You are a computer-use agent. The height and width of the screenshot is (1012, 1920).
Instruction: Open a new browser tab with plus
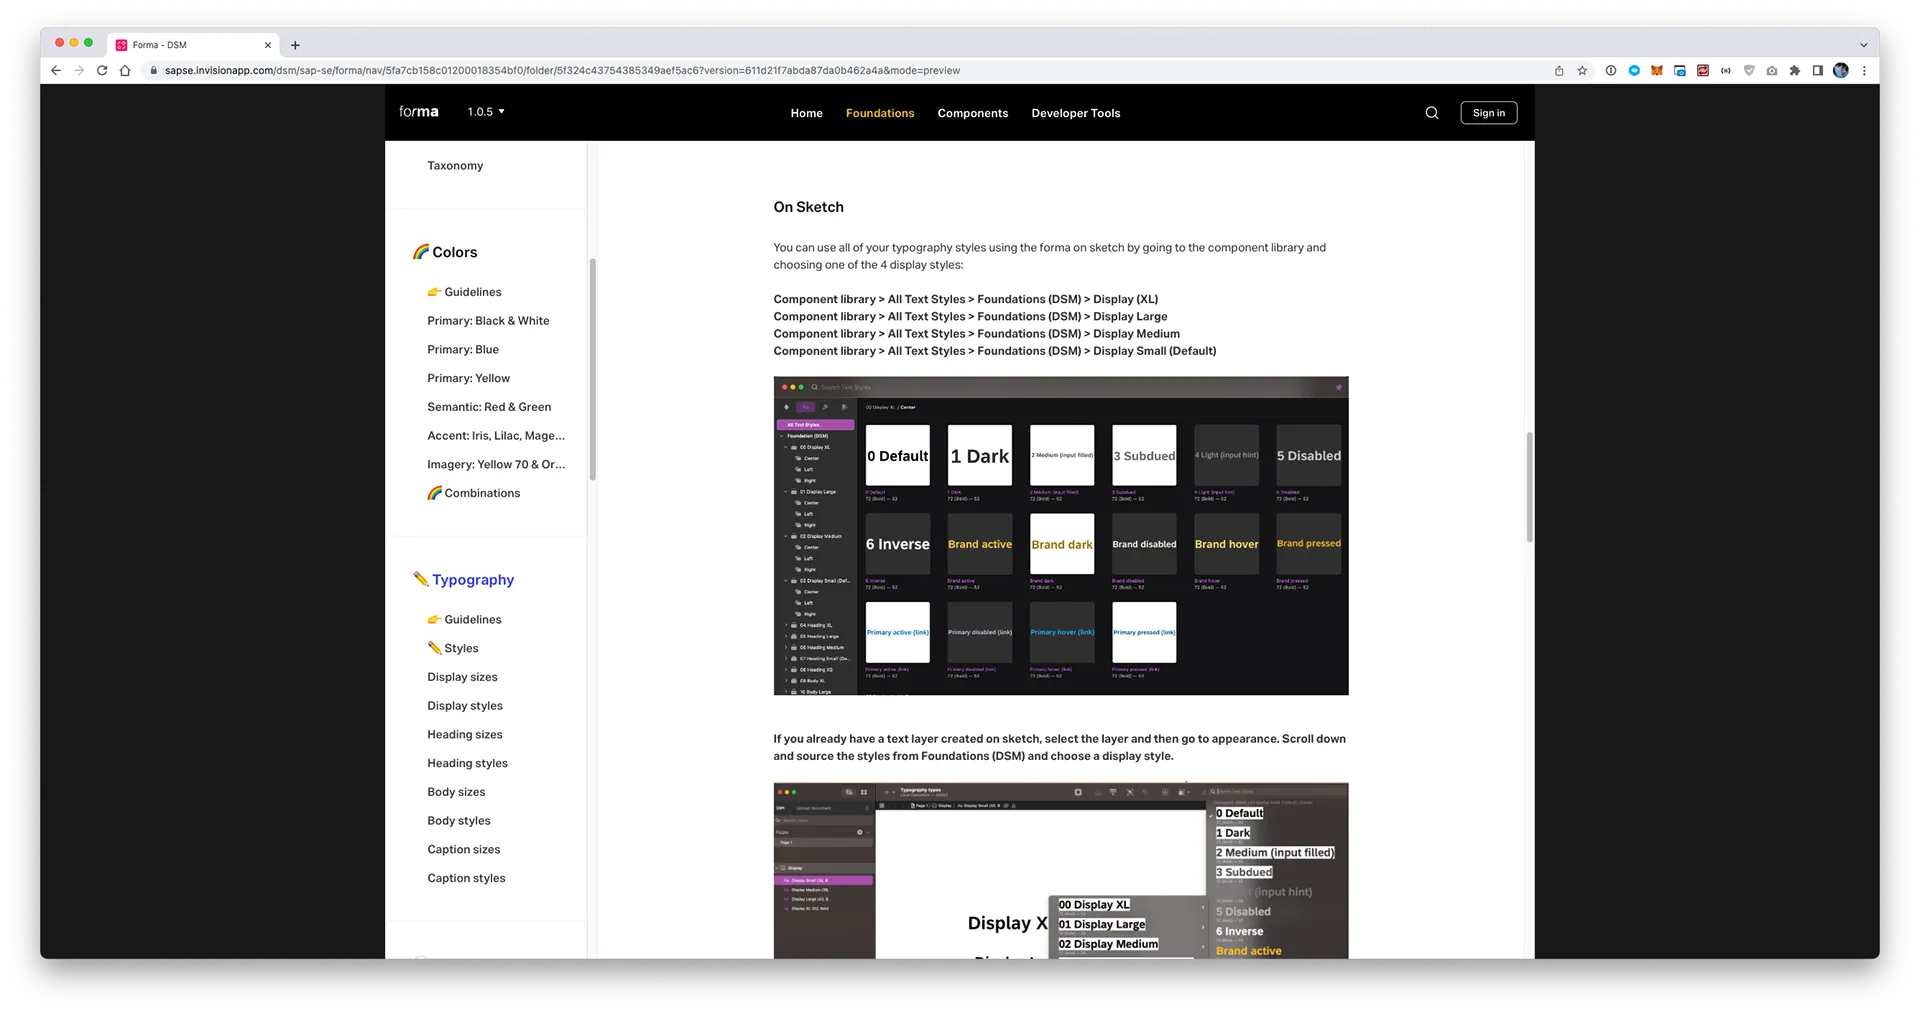295,45
